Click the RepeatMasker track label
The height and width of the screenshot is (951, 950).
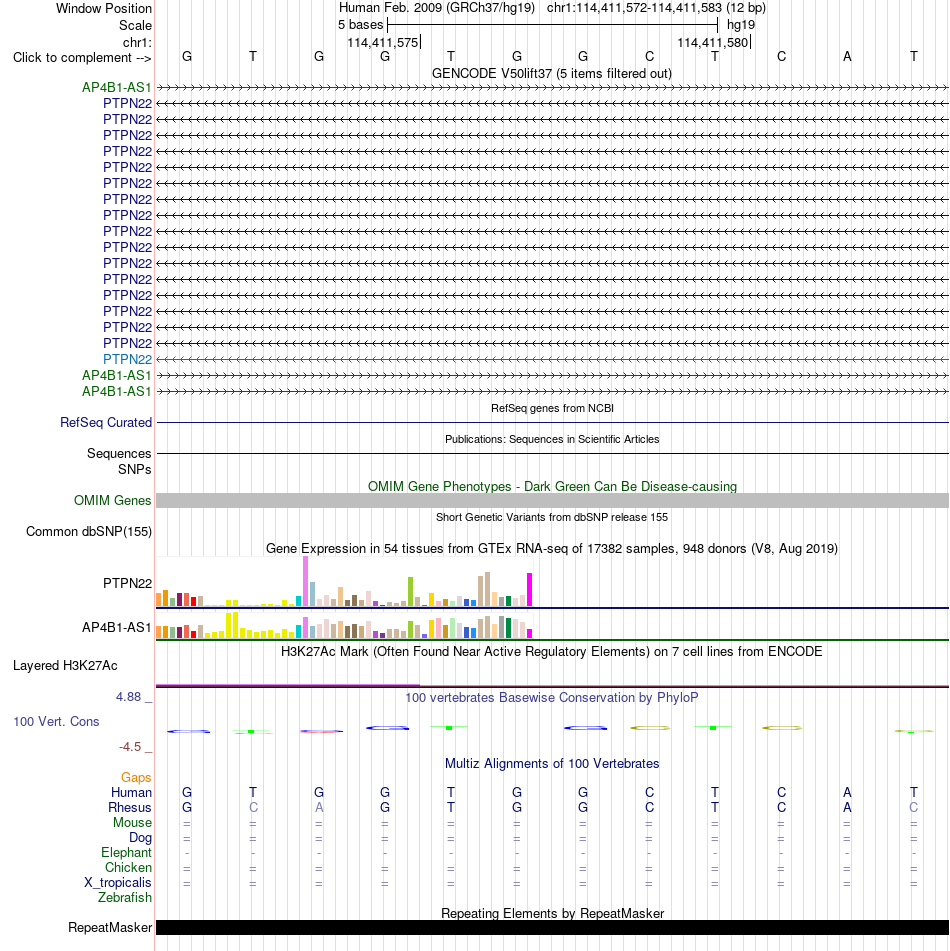click(x=110, y=928)
